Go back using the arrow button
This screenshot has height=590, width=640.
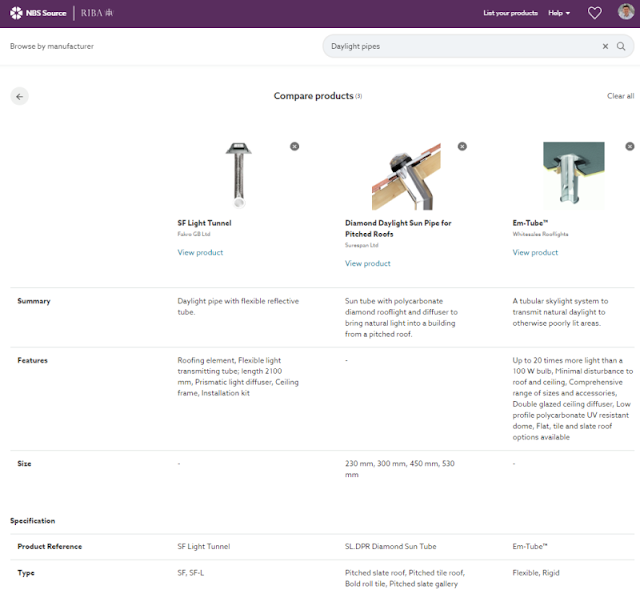click(19, 96)
